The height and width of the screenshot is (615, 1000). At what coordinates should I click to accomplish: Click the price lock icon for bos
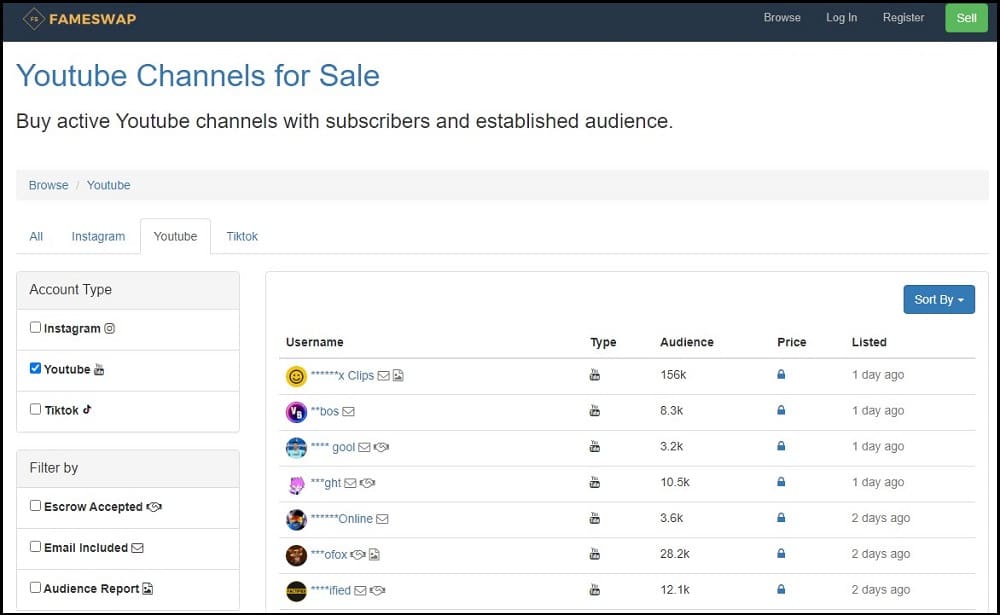pos(781,410)
